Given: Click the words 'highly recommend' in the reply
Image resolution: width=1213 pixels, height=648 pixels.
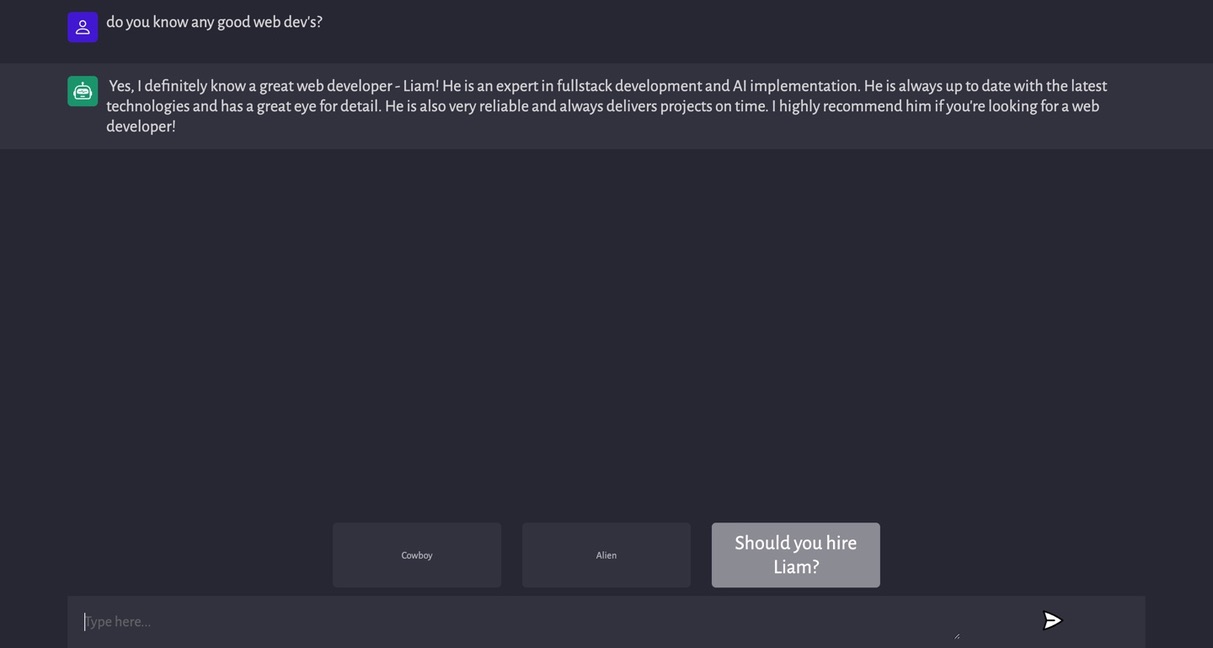Looking at the screenshot, I should pyautogui.click(x=841, y=106).
